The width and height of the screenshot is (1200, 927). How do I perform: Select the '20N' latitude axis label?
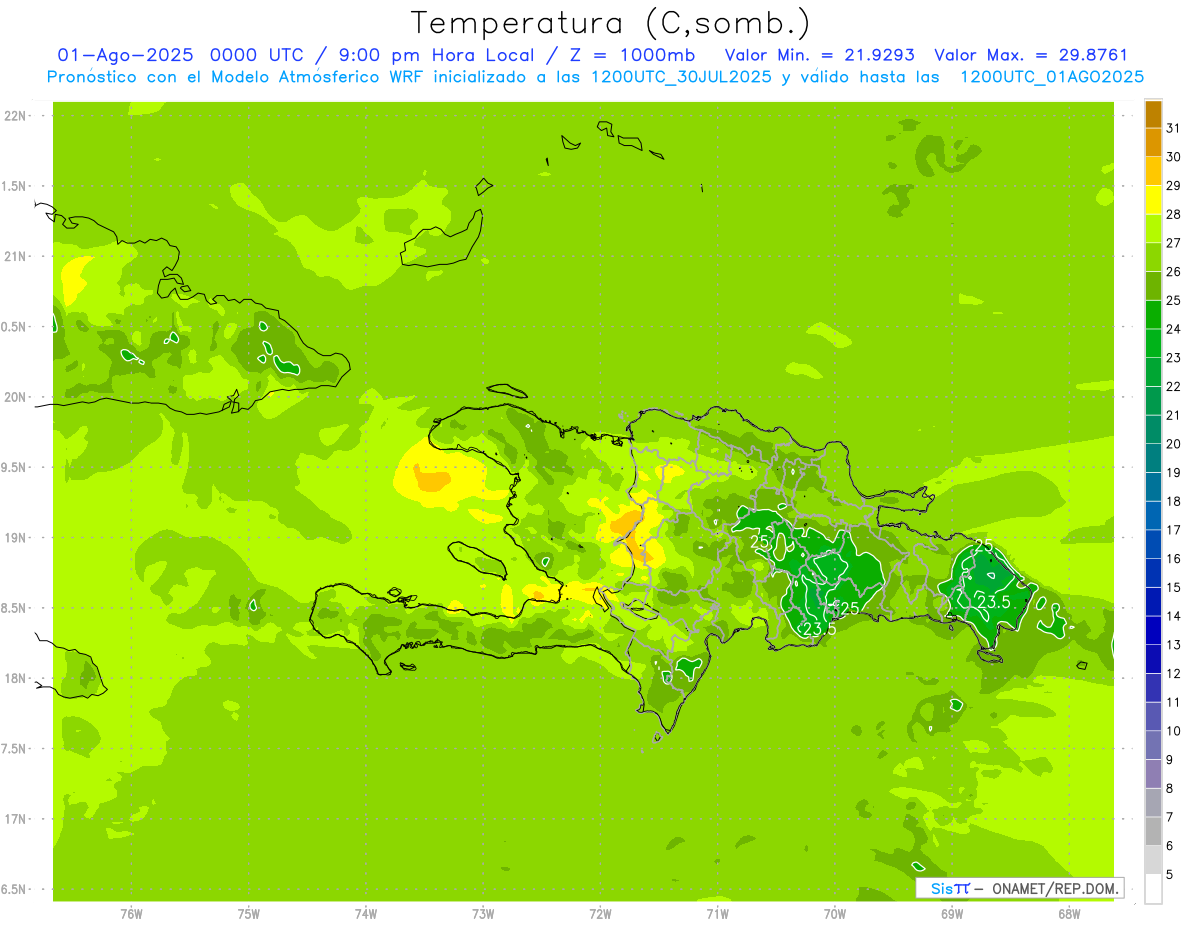17,397
